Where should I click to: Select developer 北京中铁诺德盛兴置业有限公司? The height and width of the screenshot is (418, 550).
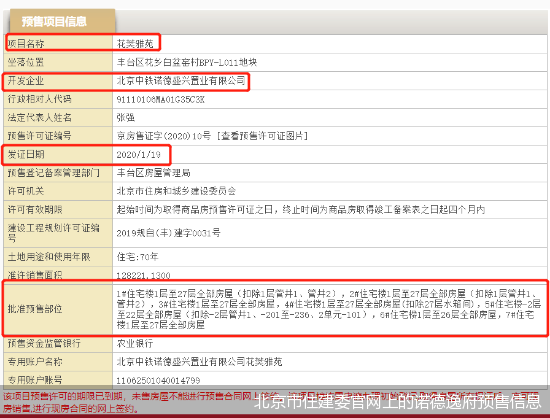(x=181, y=81)
